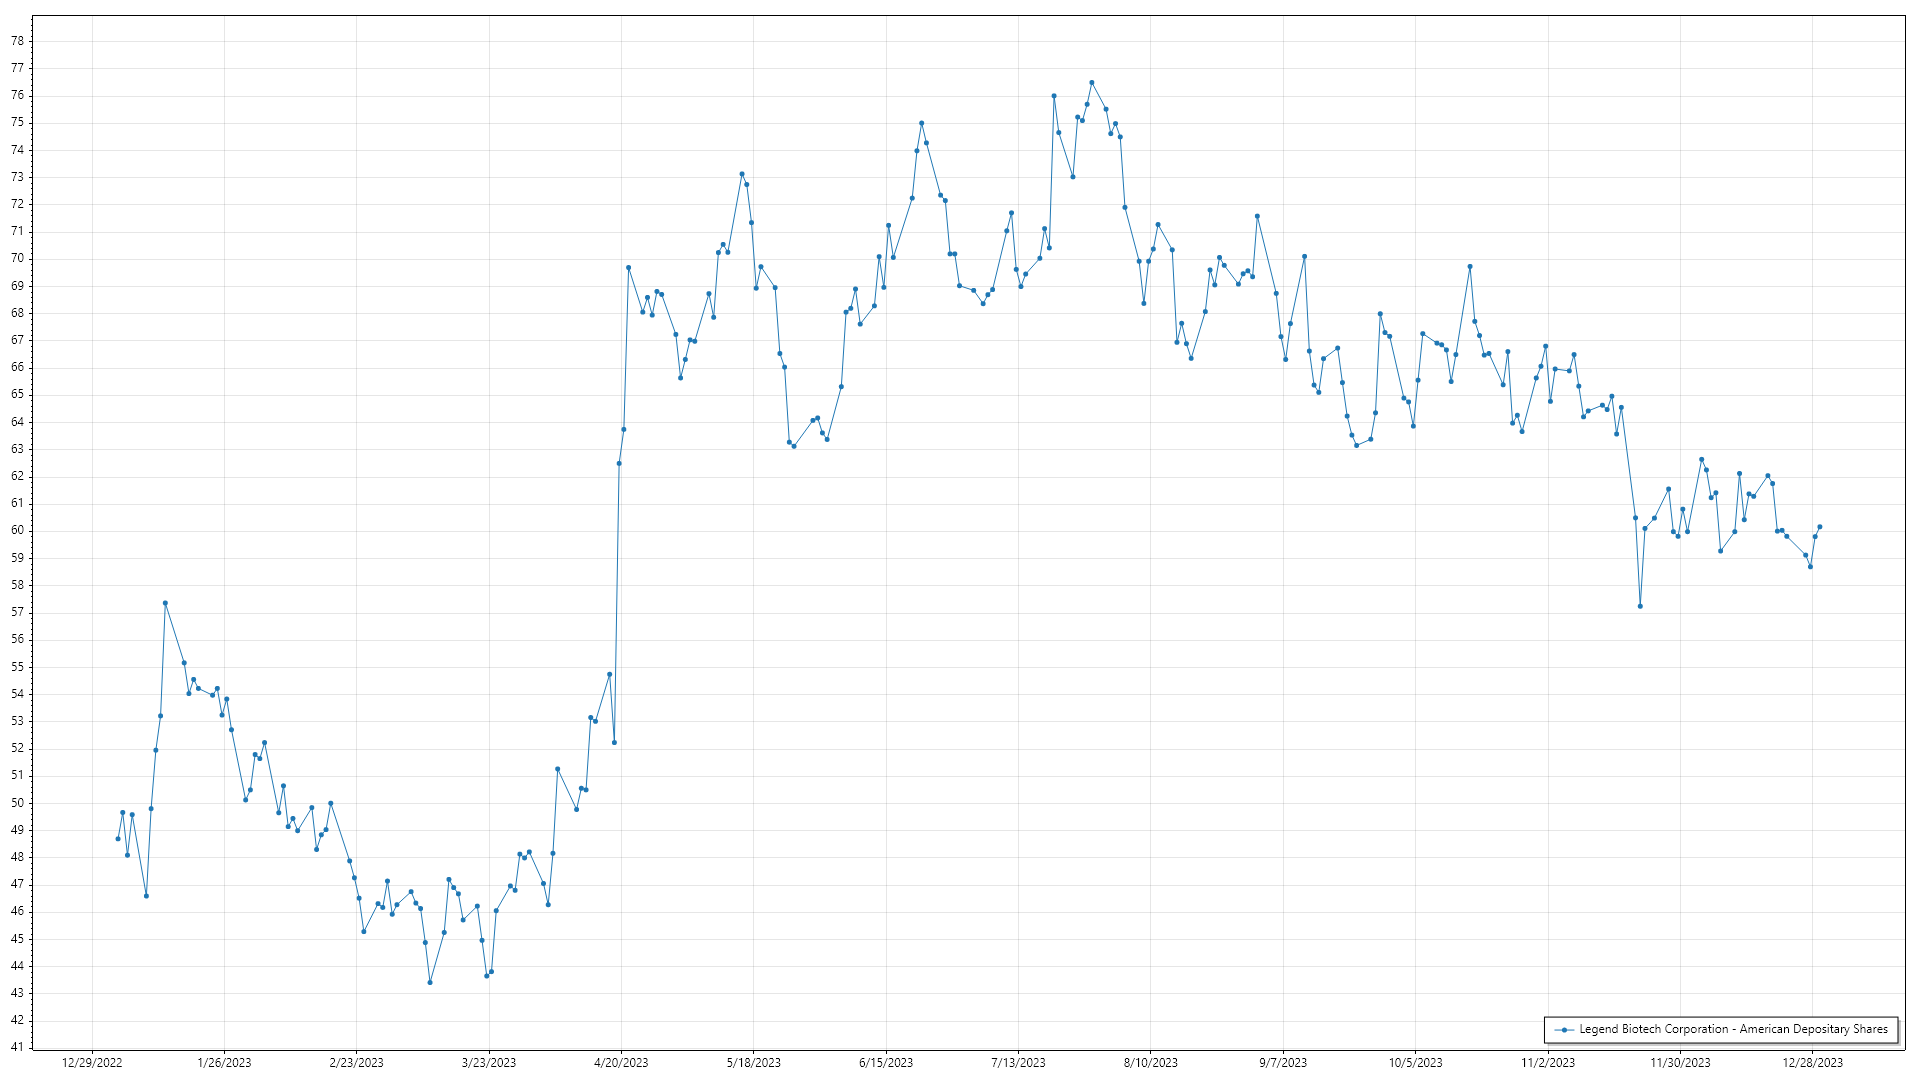
Task: Click the 78 label on the y-axis
Action: (17, 41)
